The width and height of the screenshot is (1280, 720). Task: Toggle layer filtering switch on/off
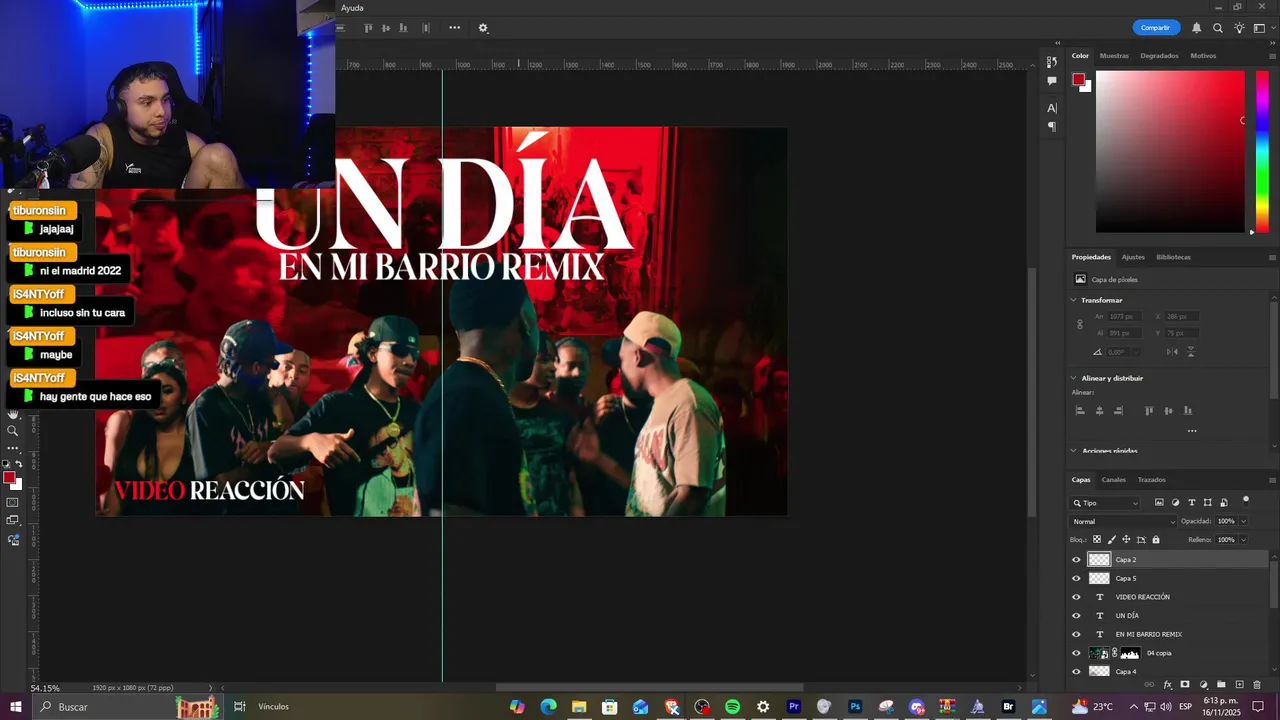[x=1246, y=500]
